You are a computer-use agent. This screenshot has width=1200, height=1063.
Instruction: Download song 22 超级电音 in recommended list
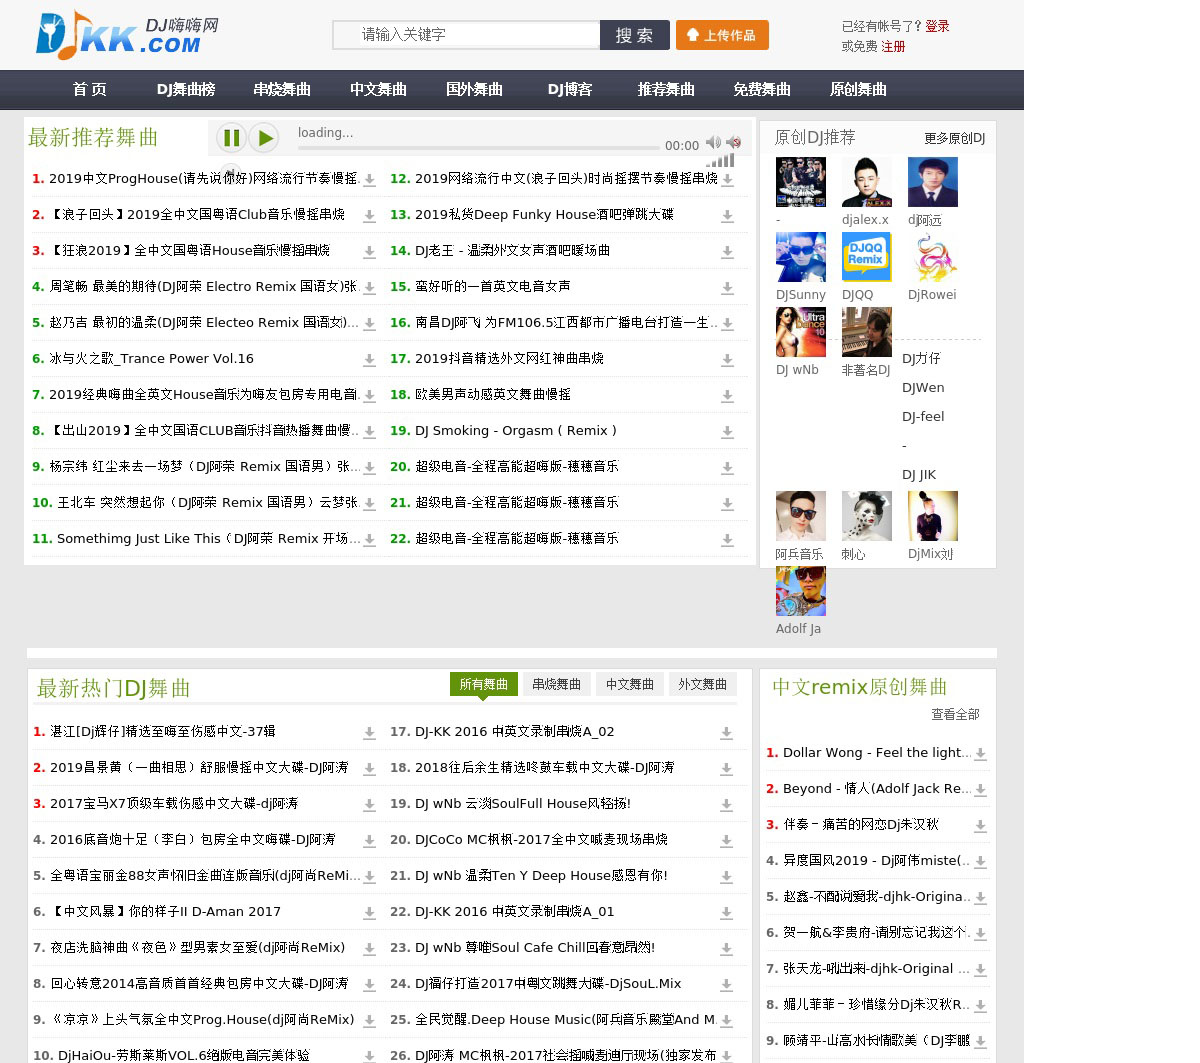point(727,540)
